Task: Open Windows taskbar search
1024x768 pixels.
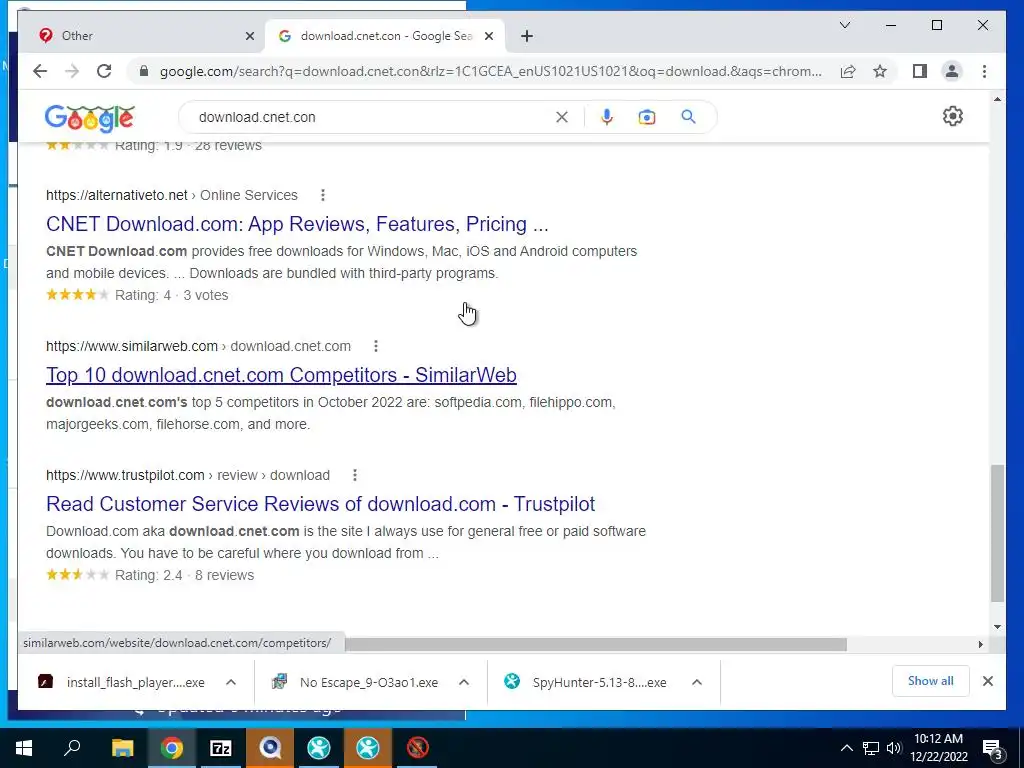Action: click(72, 748)
